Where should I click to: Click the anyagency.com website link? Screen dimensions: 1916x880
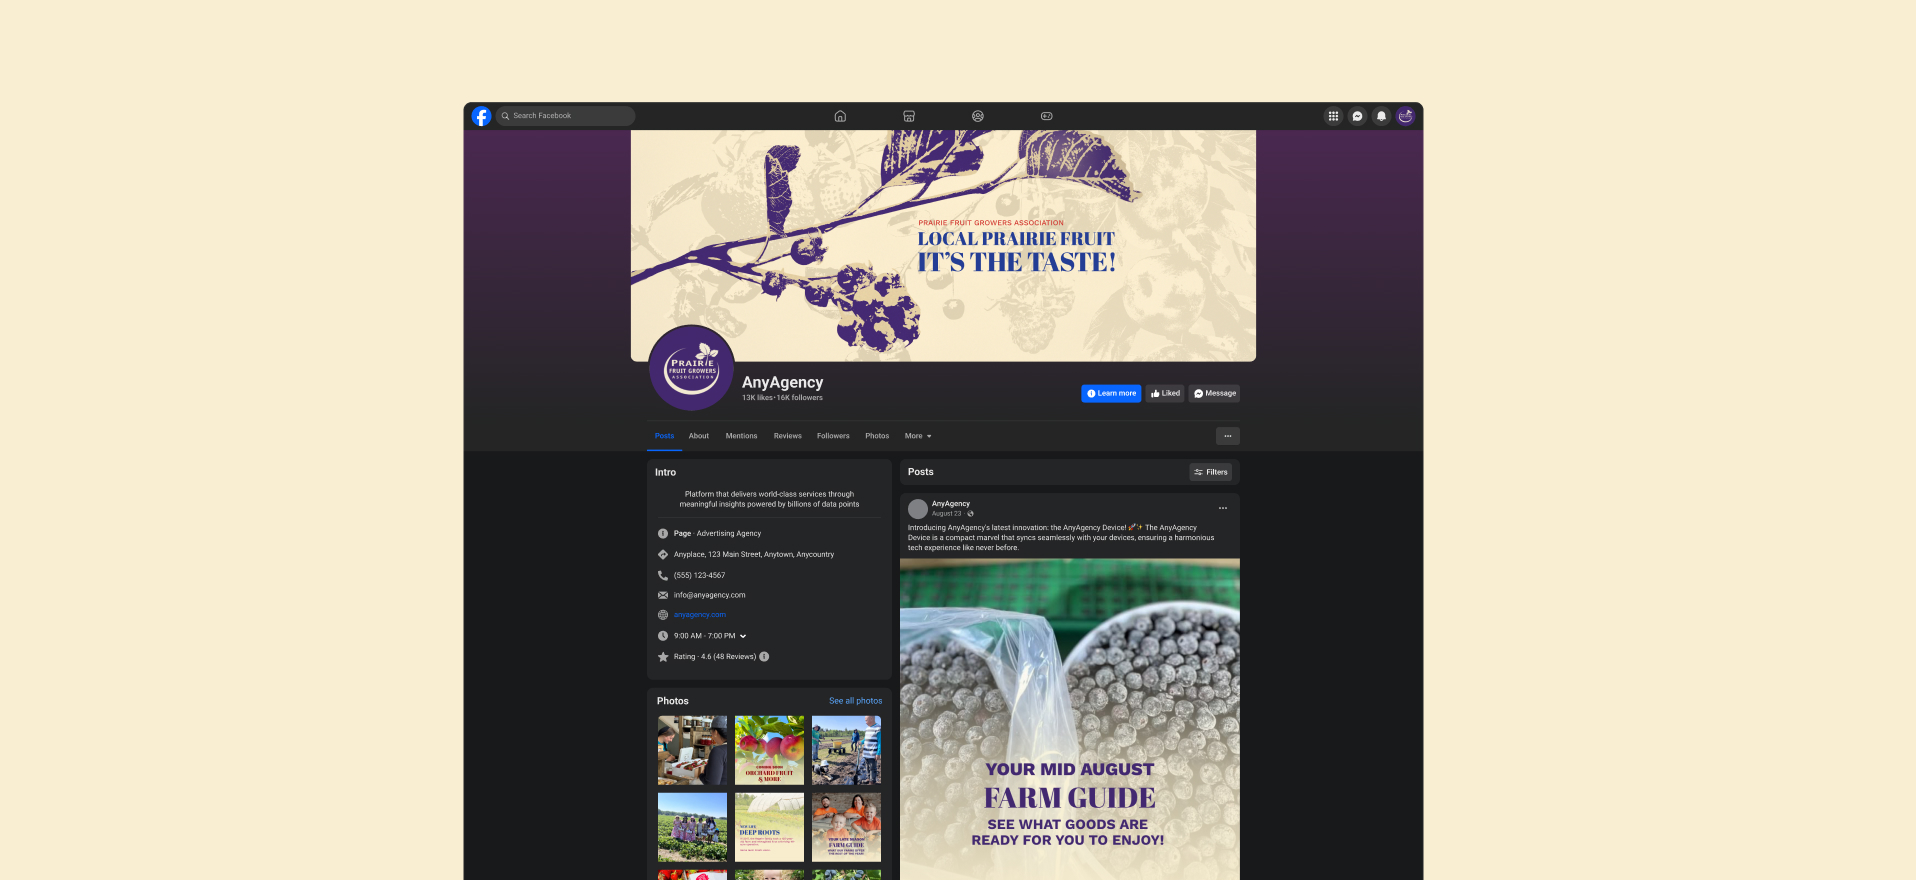point(700,615)
